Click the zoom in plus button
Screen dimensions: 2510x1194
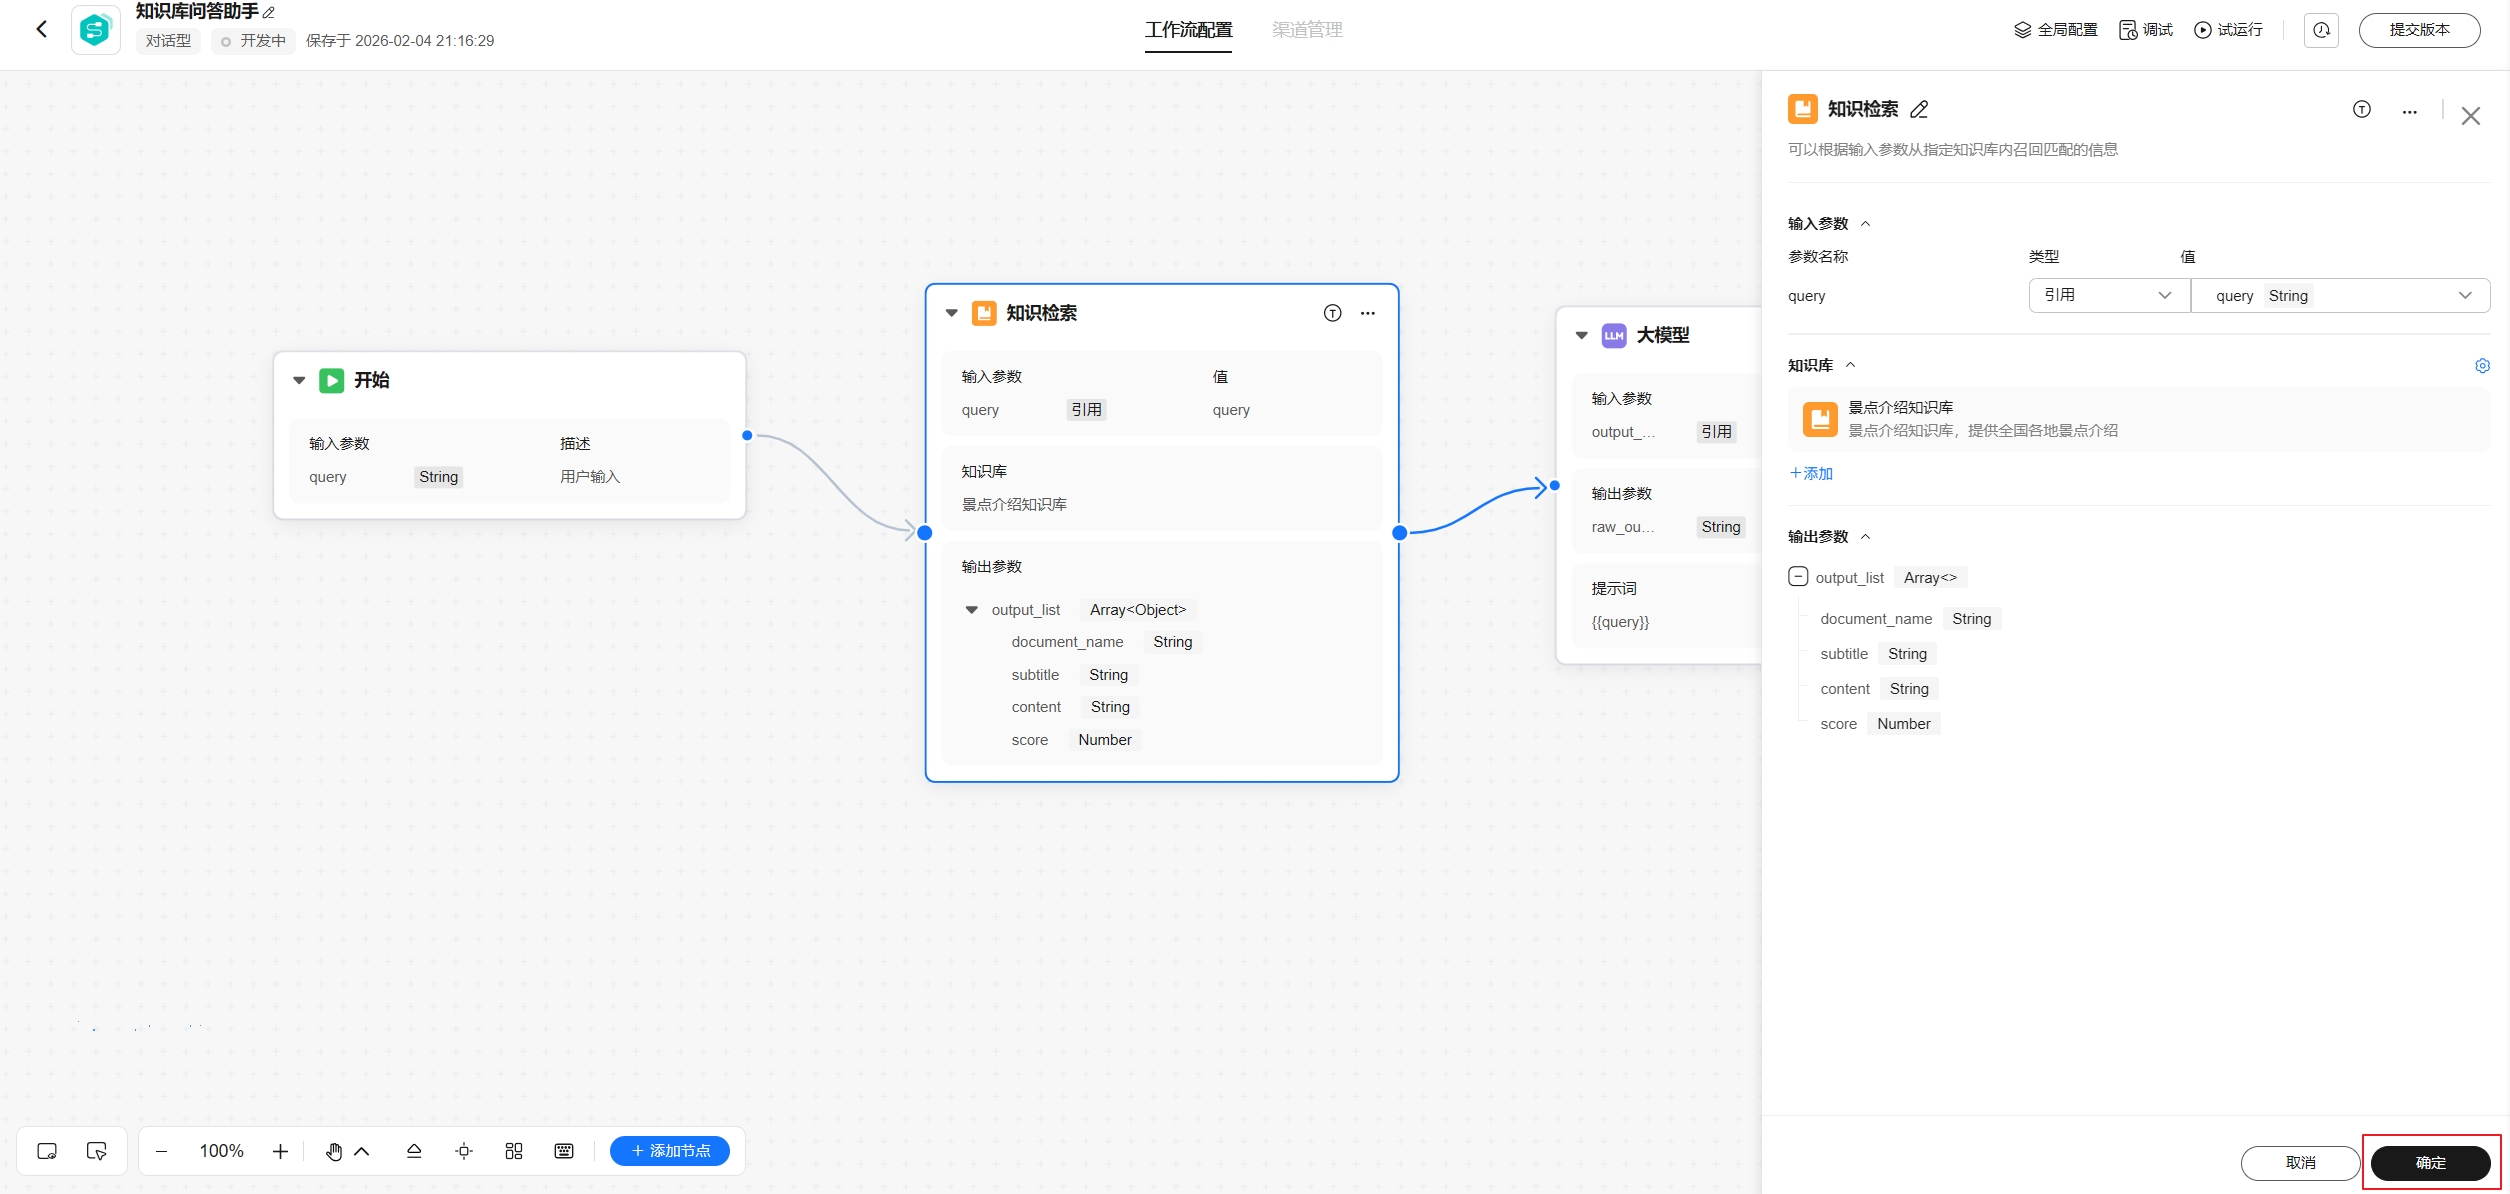280,1151
